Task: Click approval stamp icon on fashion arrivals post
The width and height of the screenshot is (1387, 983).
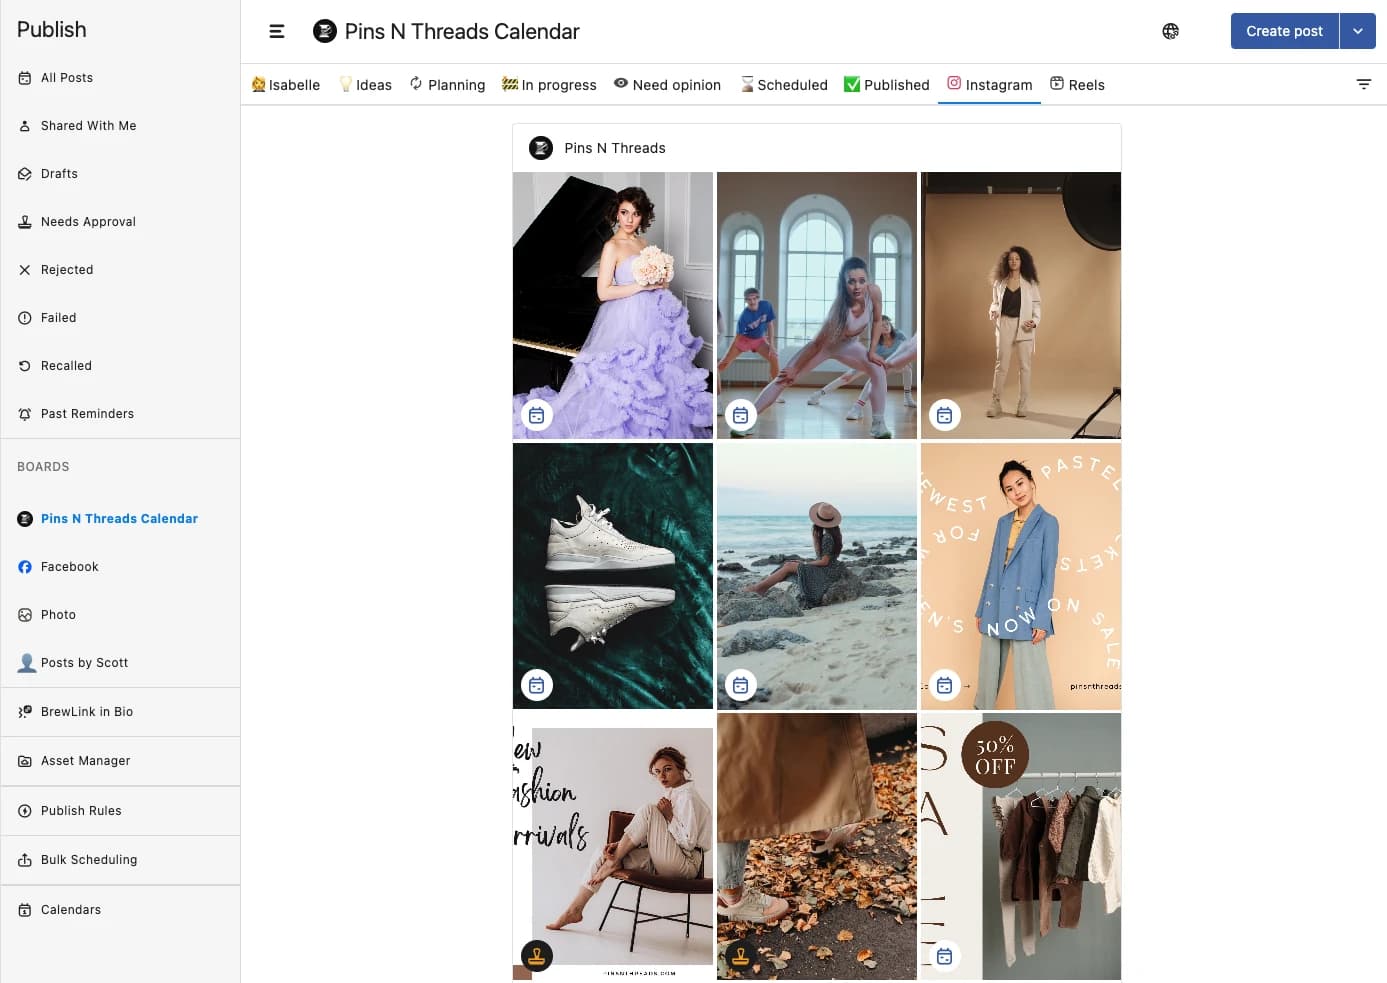Action: pyautogui.click(x=537, y=956)
